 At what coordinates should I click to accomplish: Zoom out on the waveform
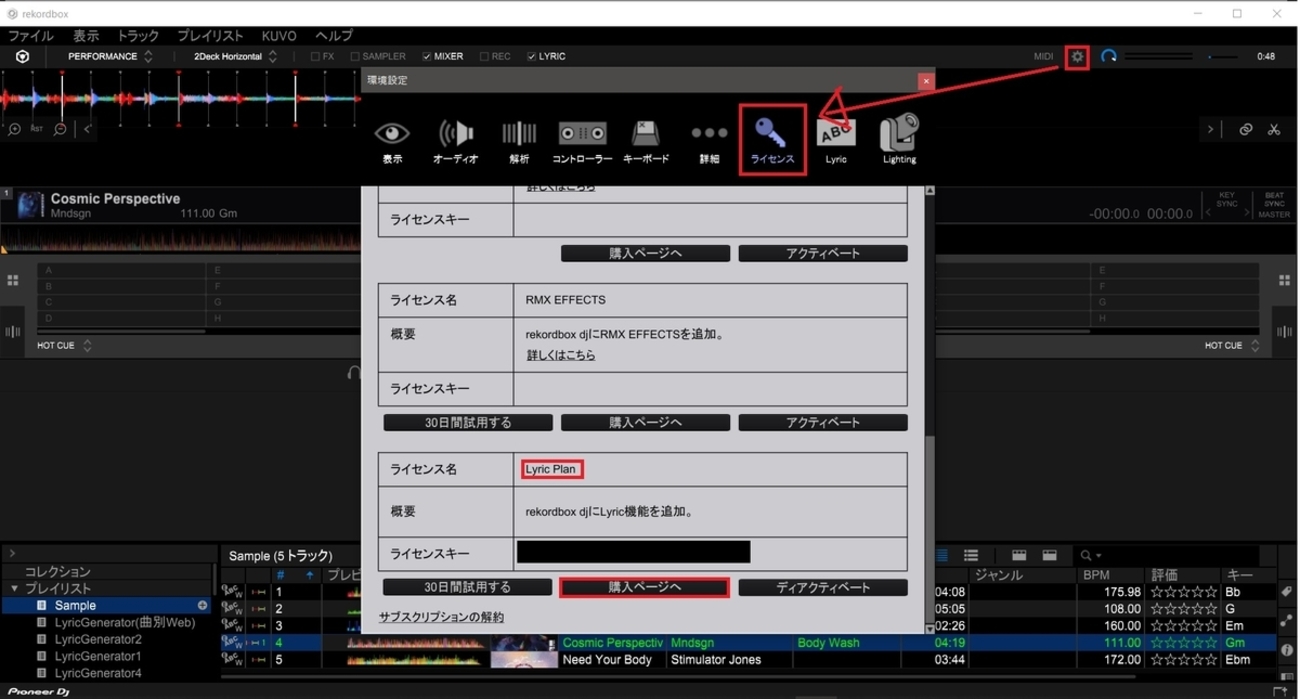(x=60, y=129)
